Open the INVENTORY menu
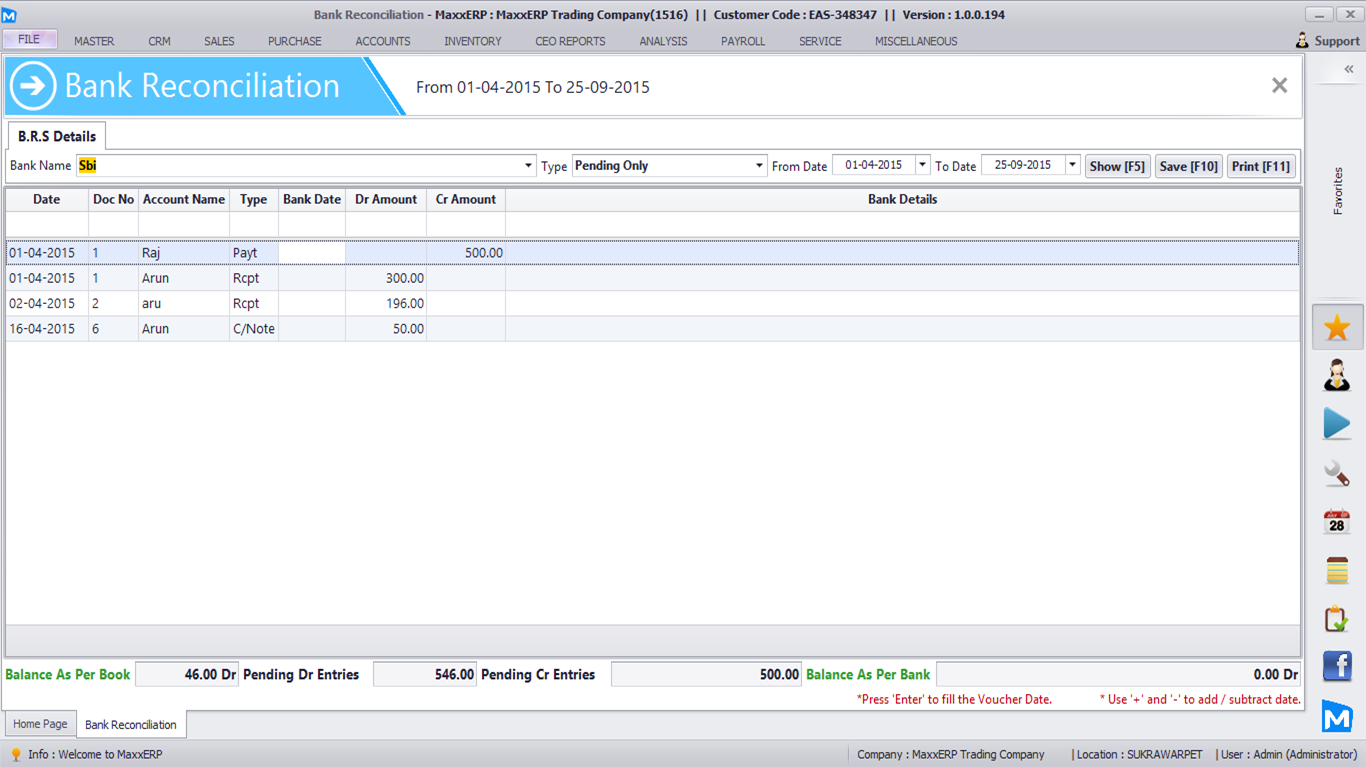This screenshot has height=768, width=1366. point(473,41)
